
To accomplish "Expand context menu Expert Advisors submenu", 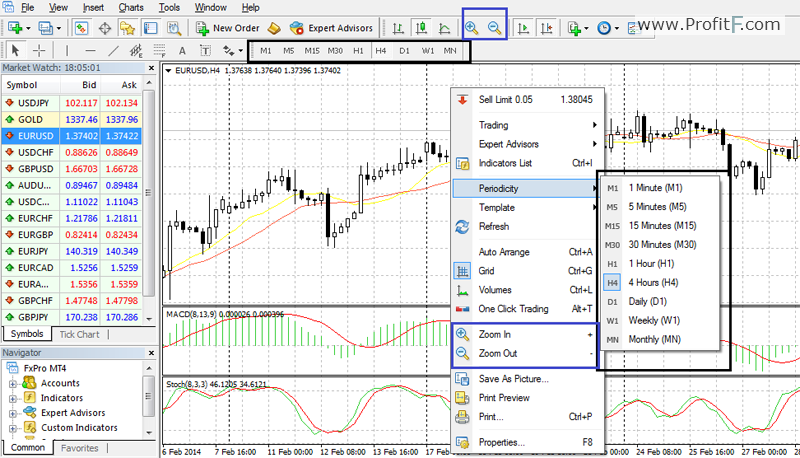I will tap(528, 144).
